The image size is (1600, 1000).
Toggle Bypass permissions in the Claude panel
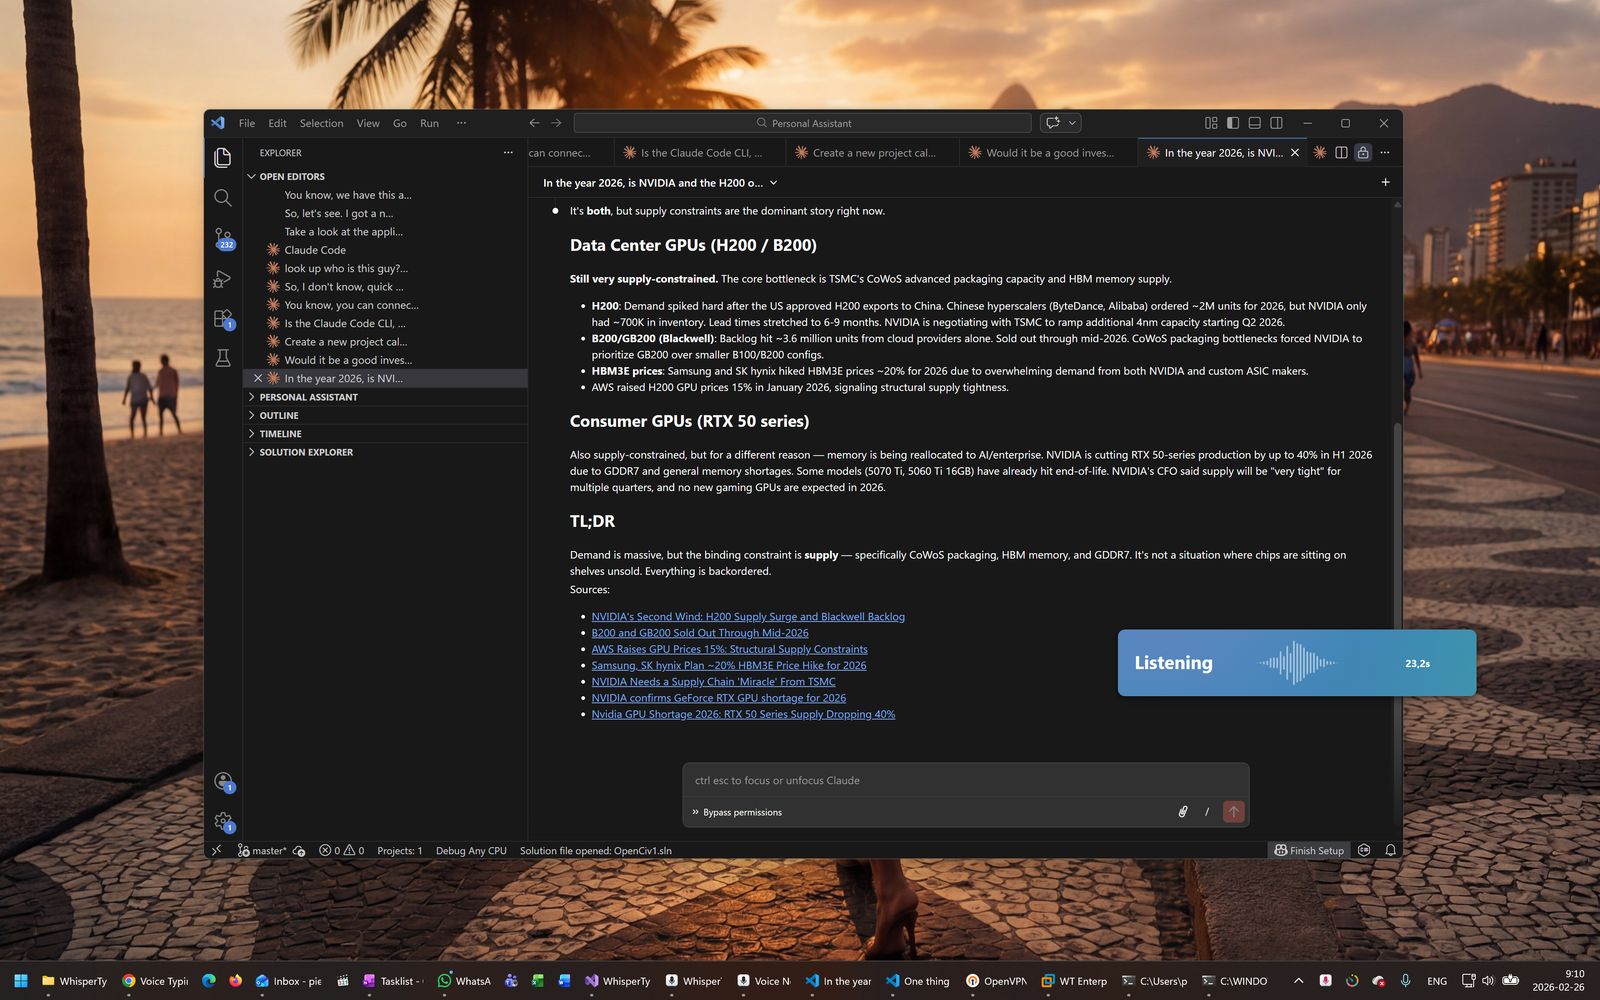pyautogui.click(x=741, y=812)
